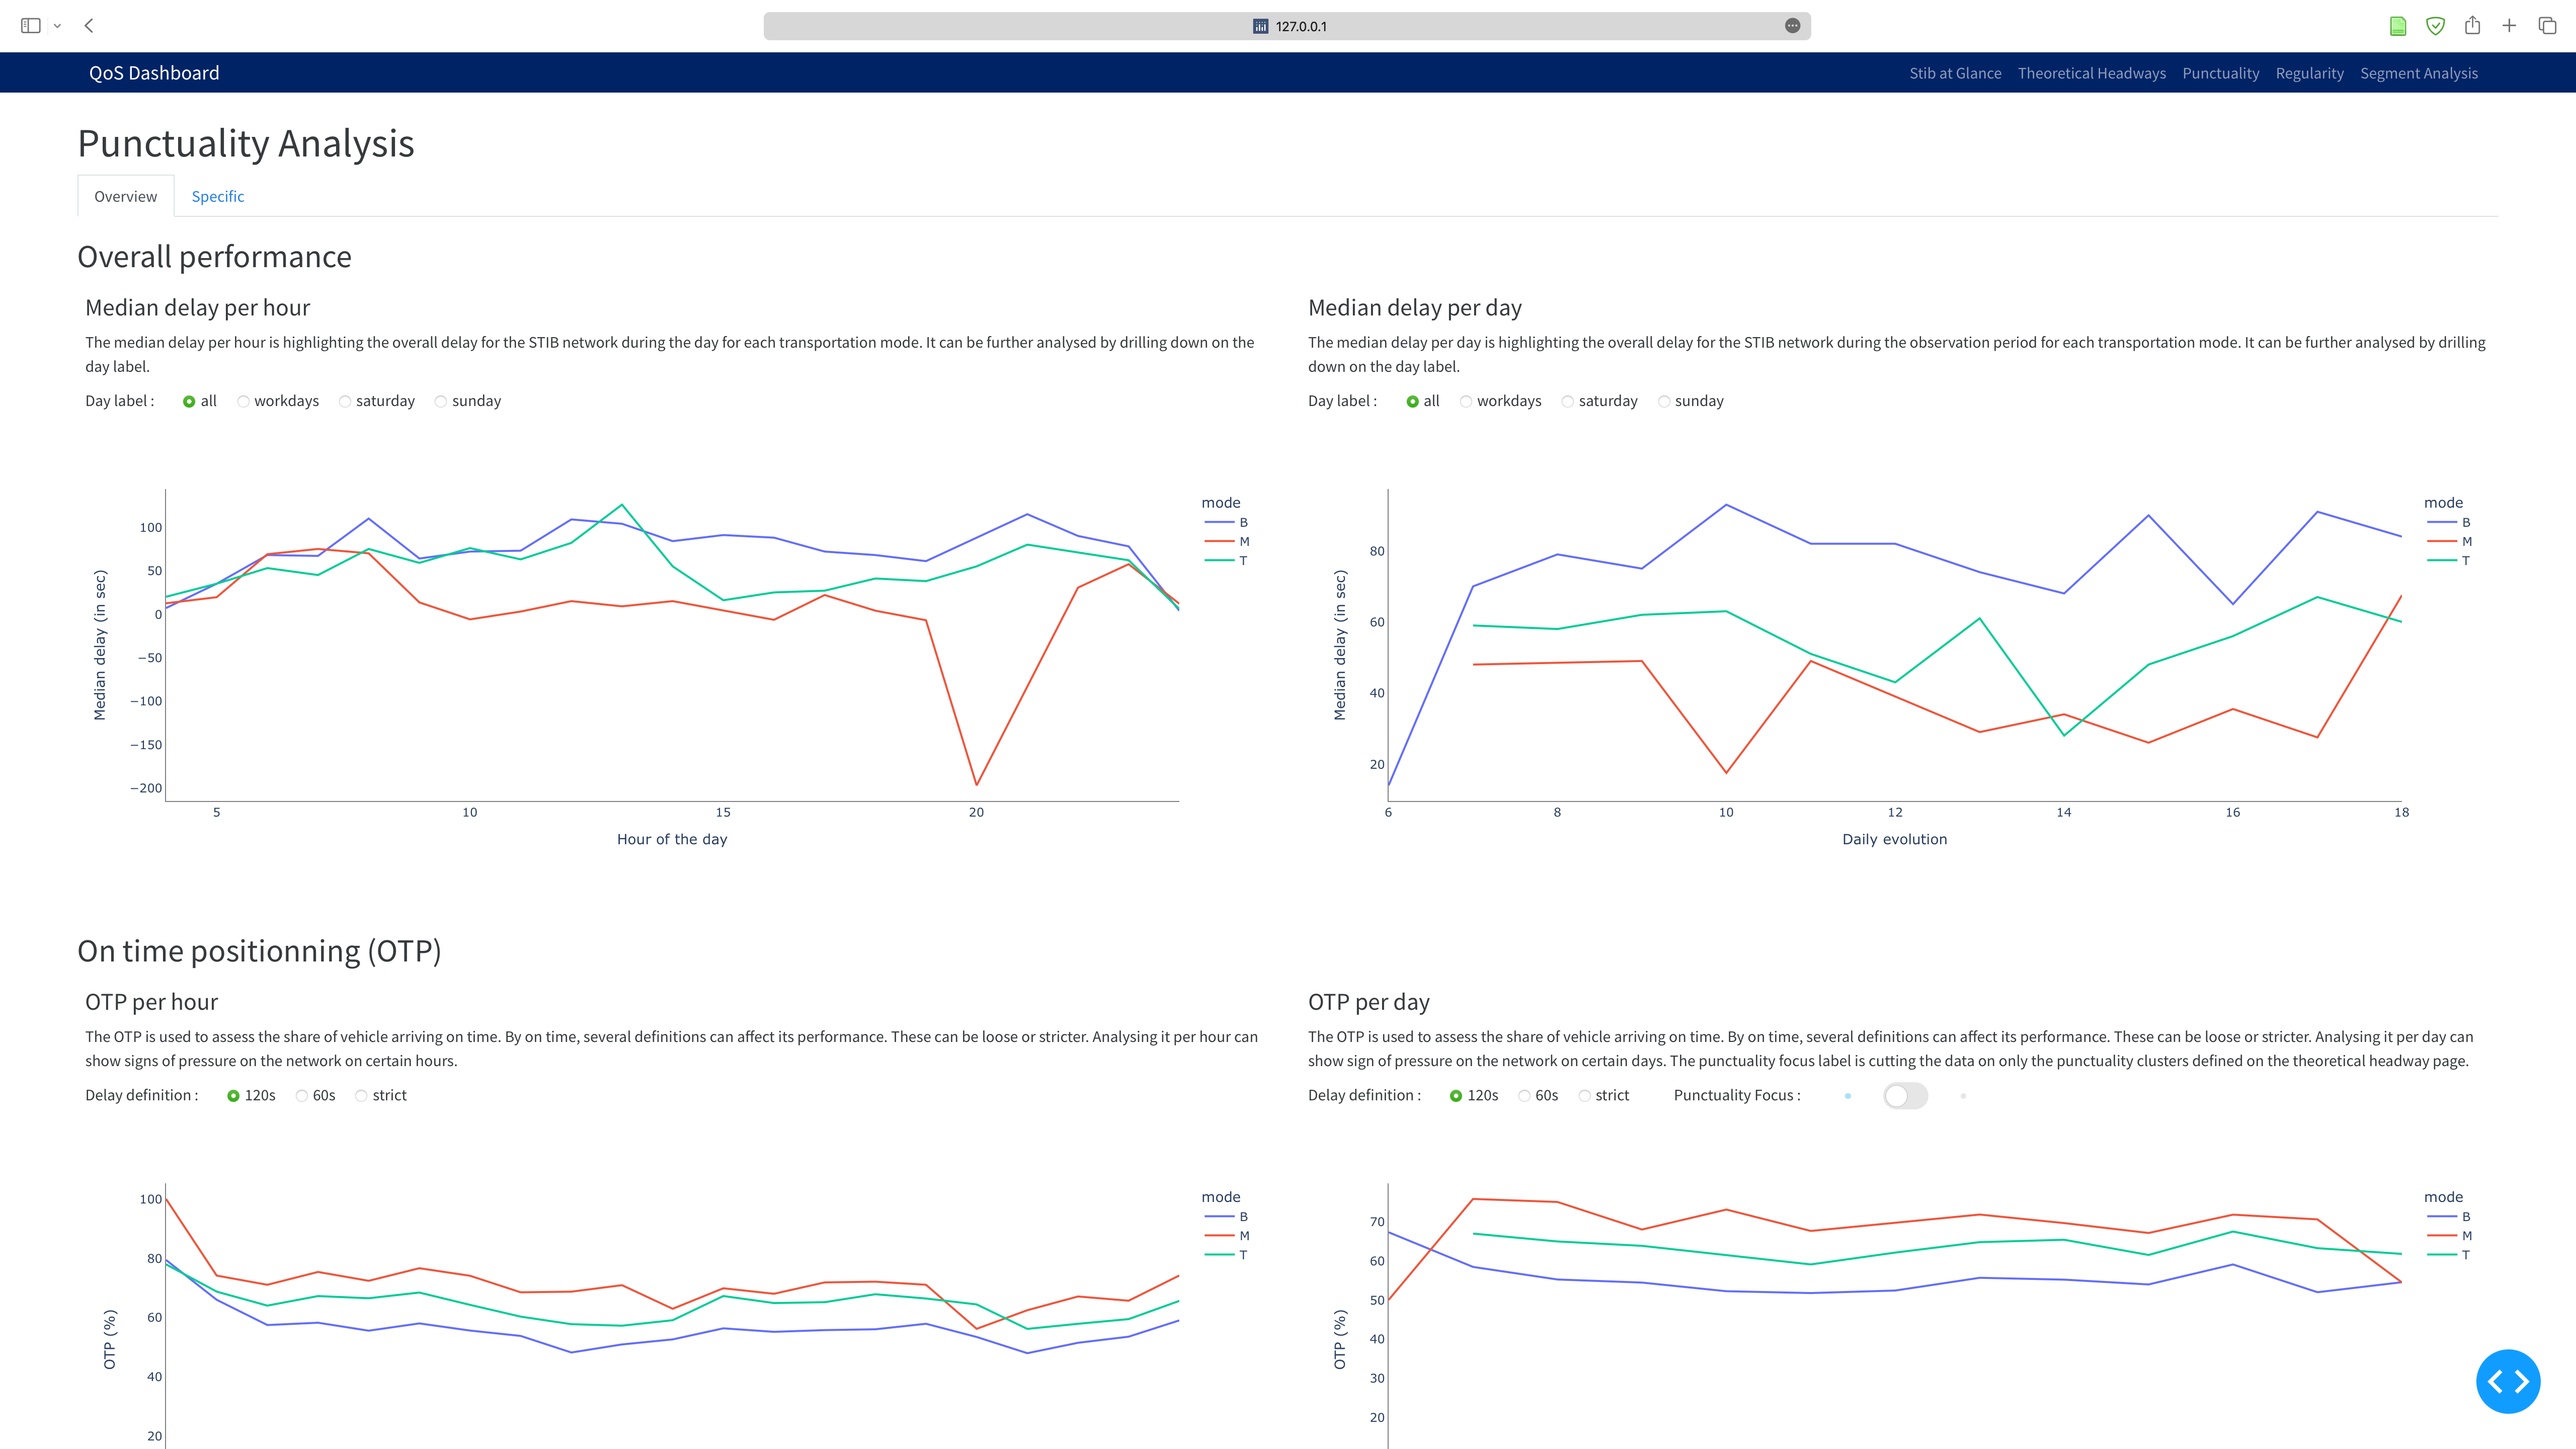Open the Regularity nav link

(x=2310, y=73)
